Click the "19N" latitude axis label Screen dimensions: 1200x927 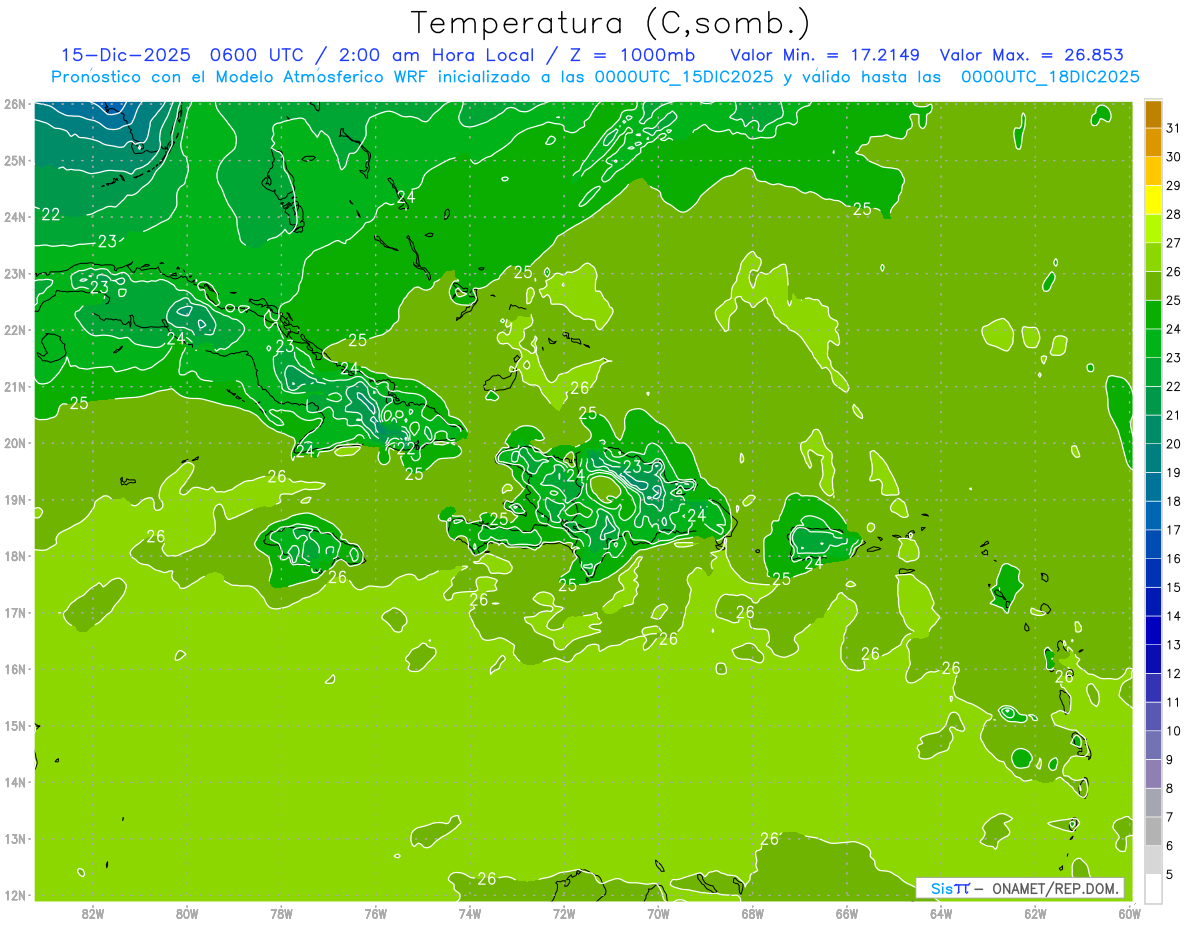tap(15, 500)
